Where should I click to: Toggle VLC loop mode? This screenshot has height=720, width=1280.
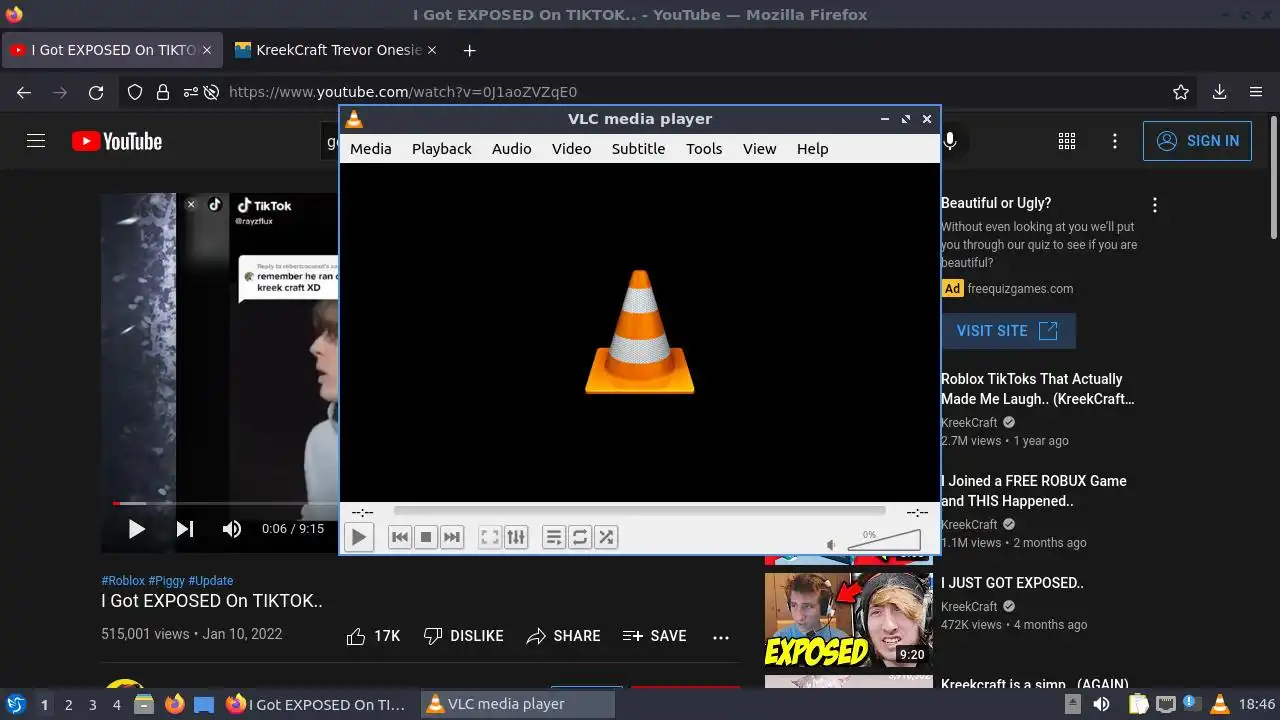click(x=580, y=537)
